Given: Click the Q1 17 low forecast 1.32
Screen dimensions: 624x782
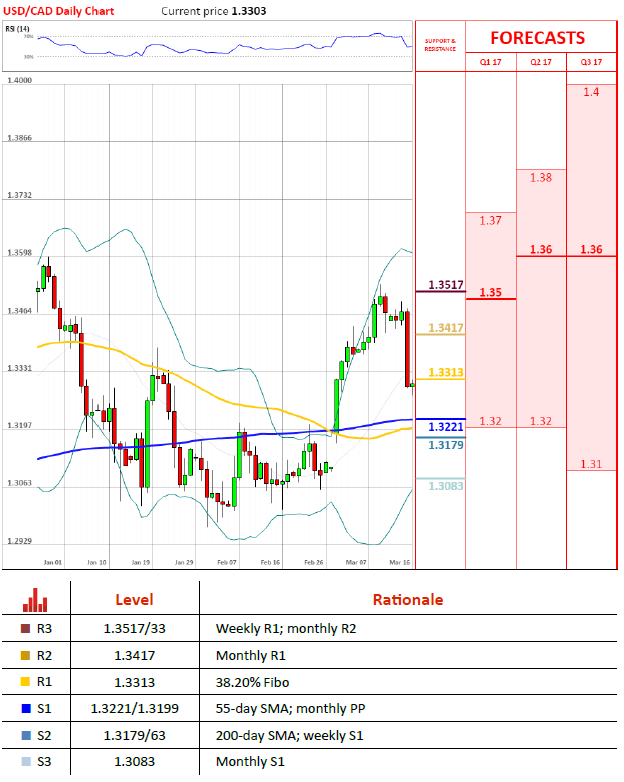Looking at the screenshot, I should click(x=490, y=421).
